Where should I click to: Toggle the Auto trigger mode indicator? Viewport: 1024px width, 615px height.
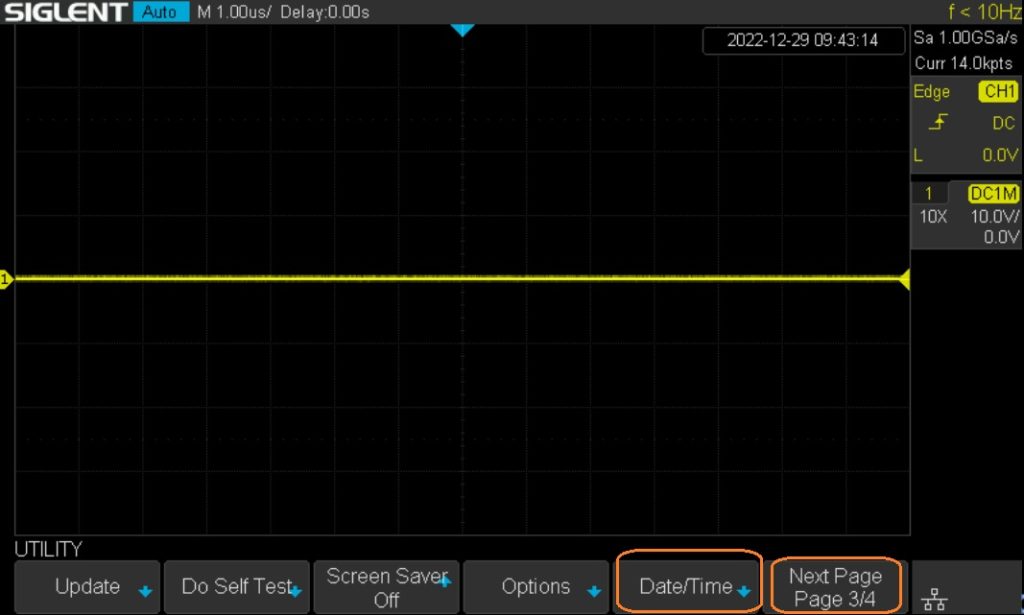[x=160, y=12]
